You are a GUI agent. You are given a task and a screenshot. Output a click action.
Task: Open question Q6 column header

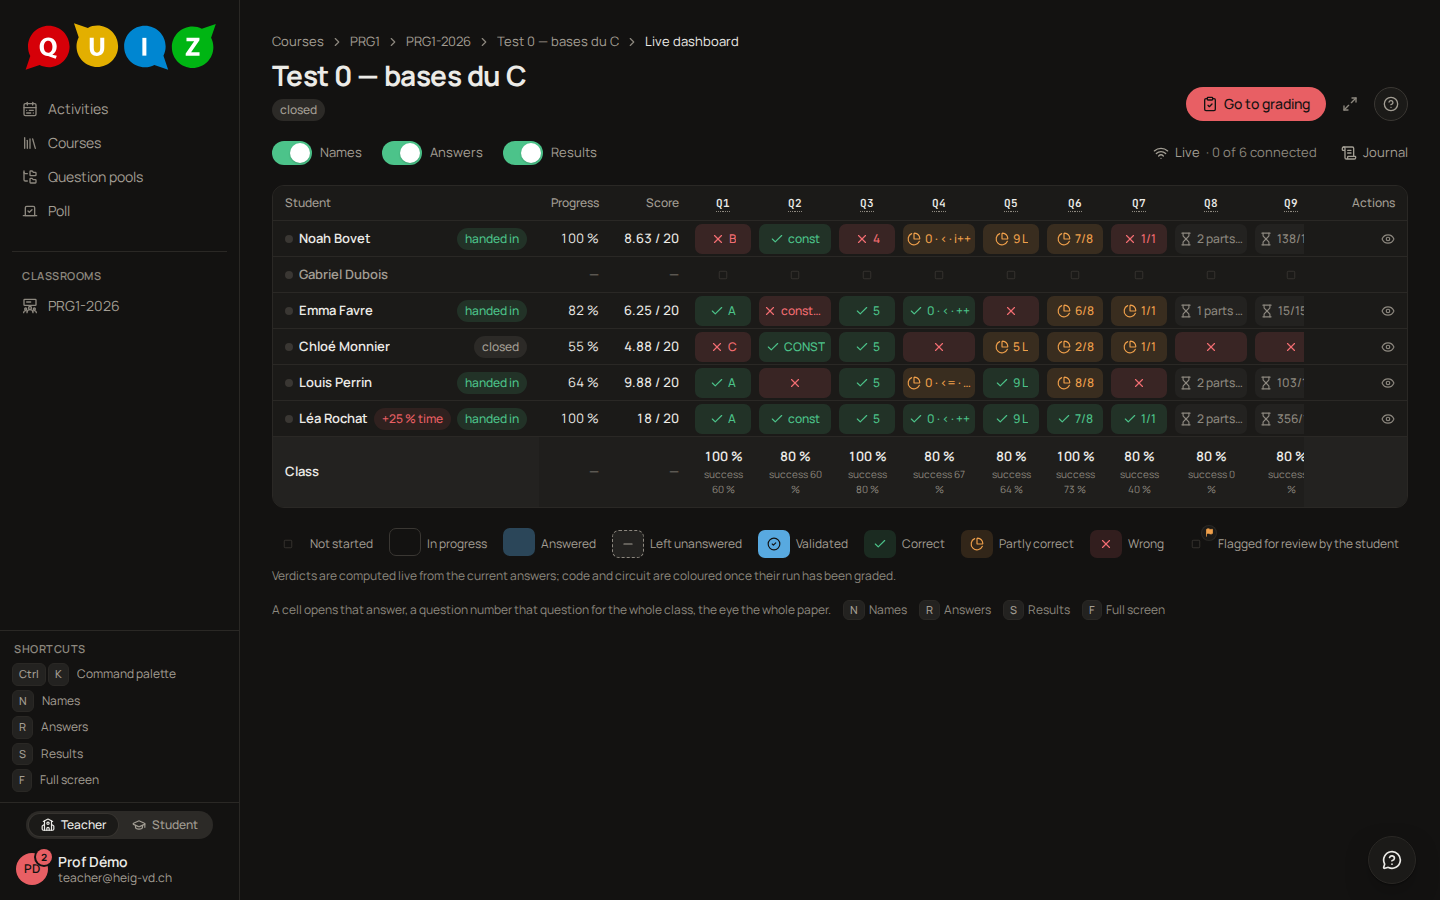[1075, 203]
